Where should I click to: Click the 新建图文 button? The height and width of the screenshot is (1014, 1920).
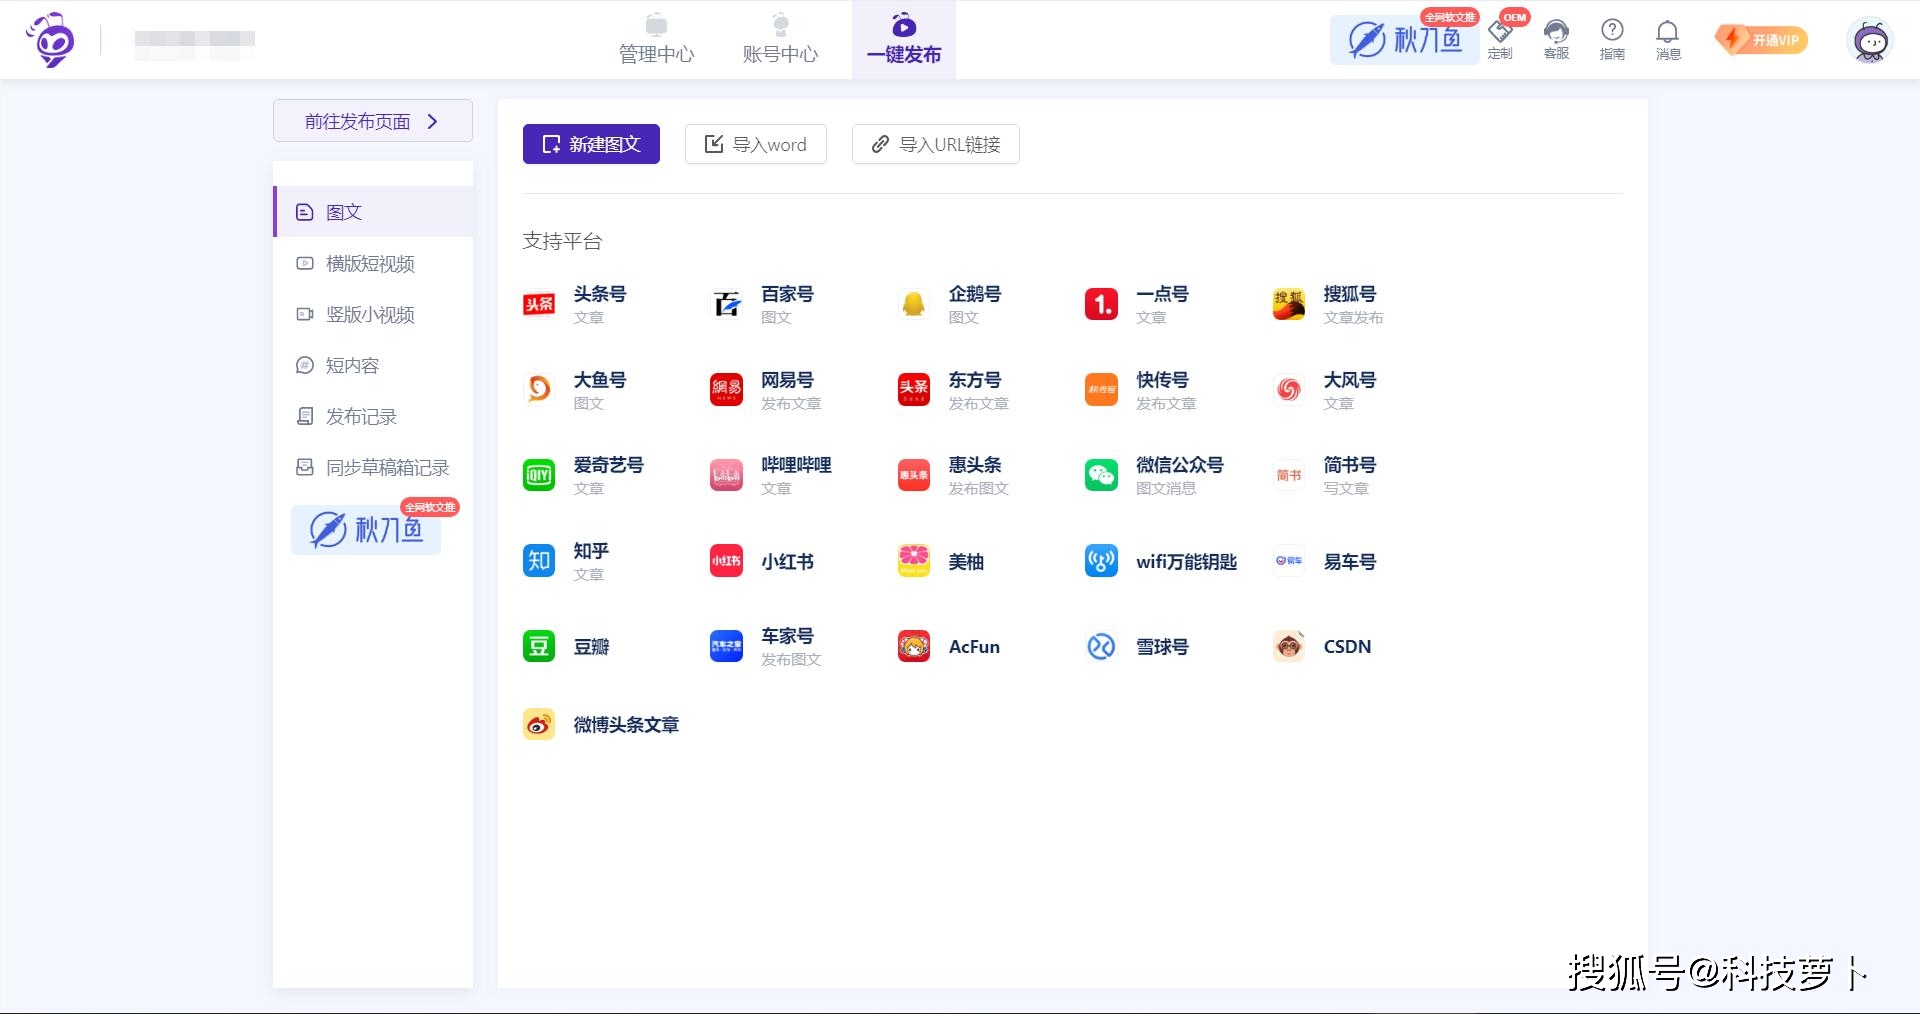click(x=591, y=144)
